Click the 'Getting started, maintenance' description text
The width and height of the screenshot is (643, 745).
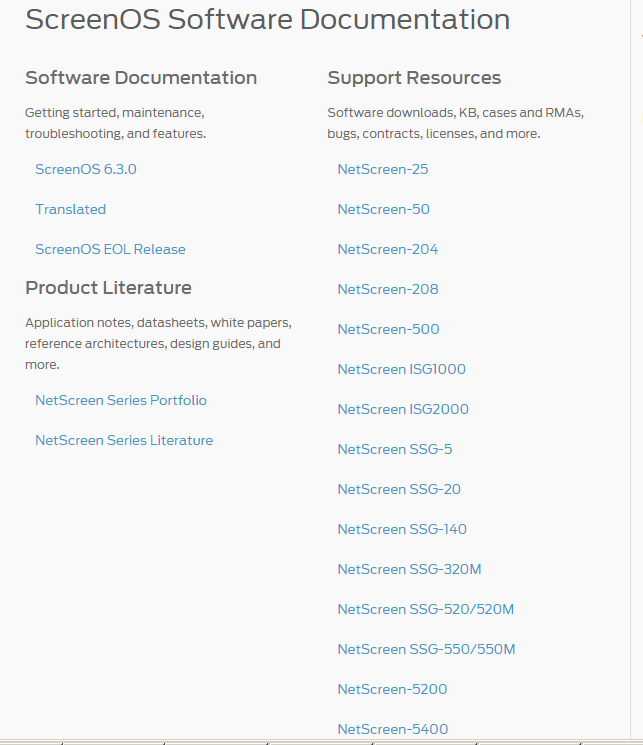115,123
